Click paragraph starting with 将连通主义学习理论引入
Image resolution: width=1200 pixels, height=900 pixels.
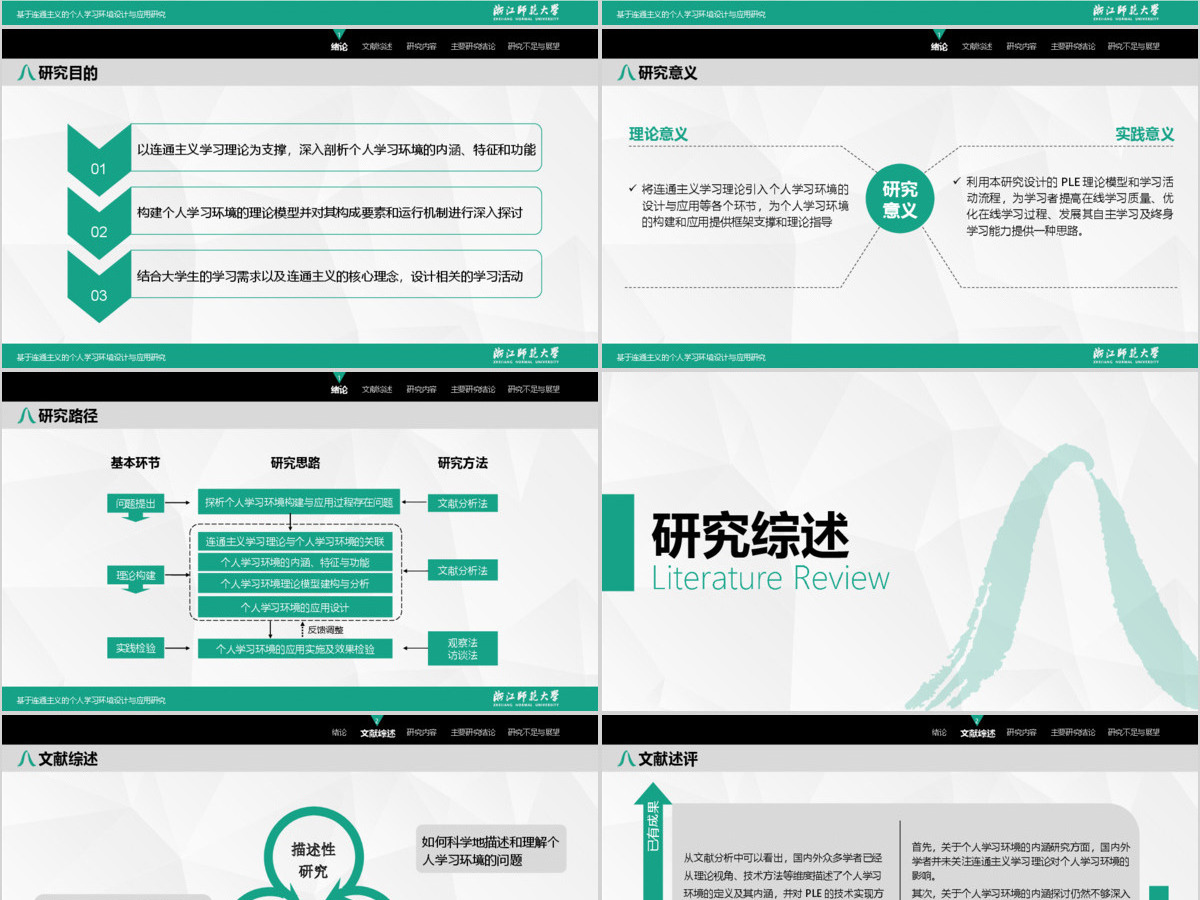(x=745, y=205)
